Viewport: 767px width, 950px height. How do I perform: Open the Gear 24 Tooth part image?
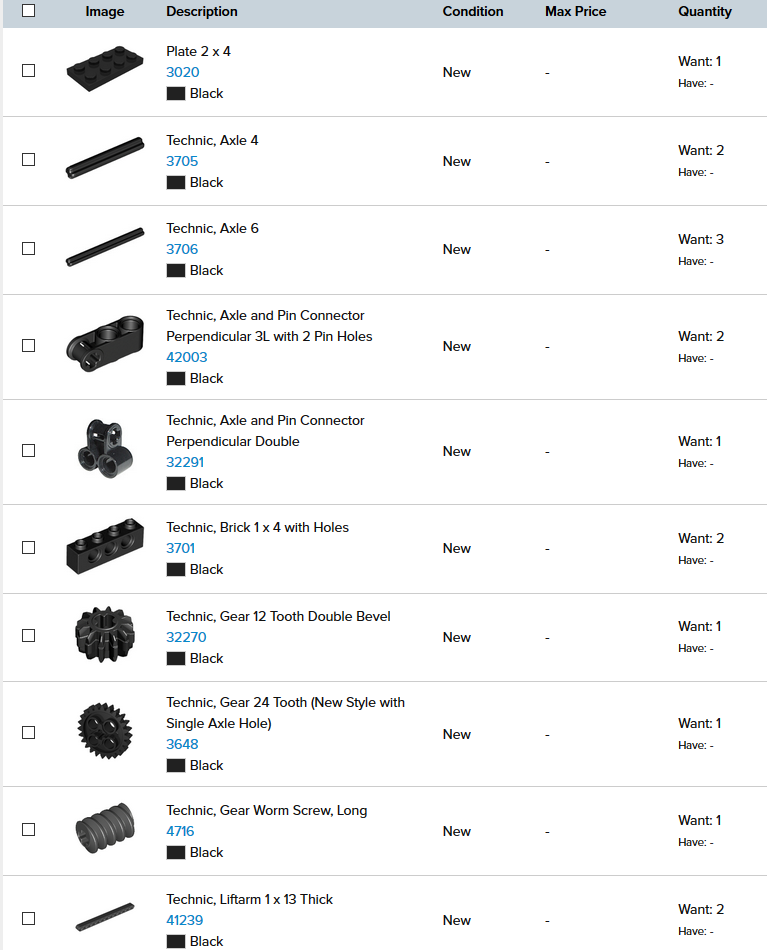pyautogui.click(x=105, y=731)
